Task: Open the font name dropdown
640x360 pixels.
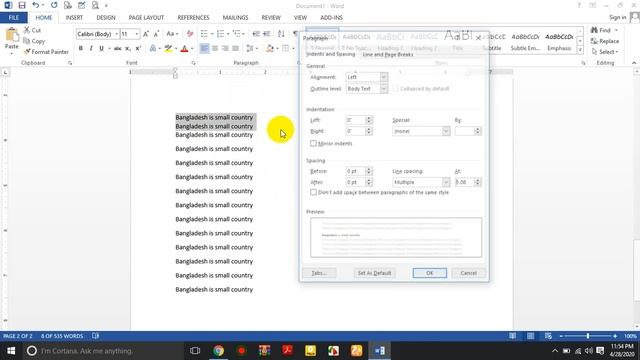Action: tap(116, 34)
